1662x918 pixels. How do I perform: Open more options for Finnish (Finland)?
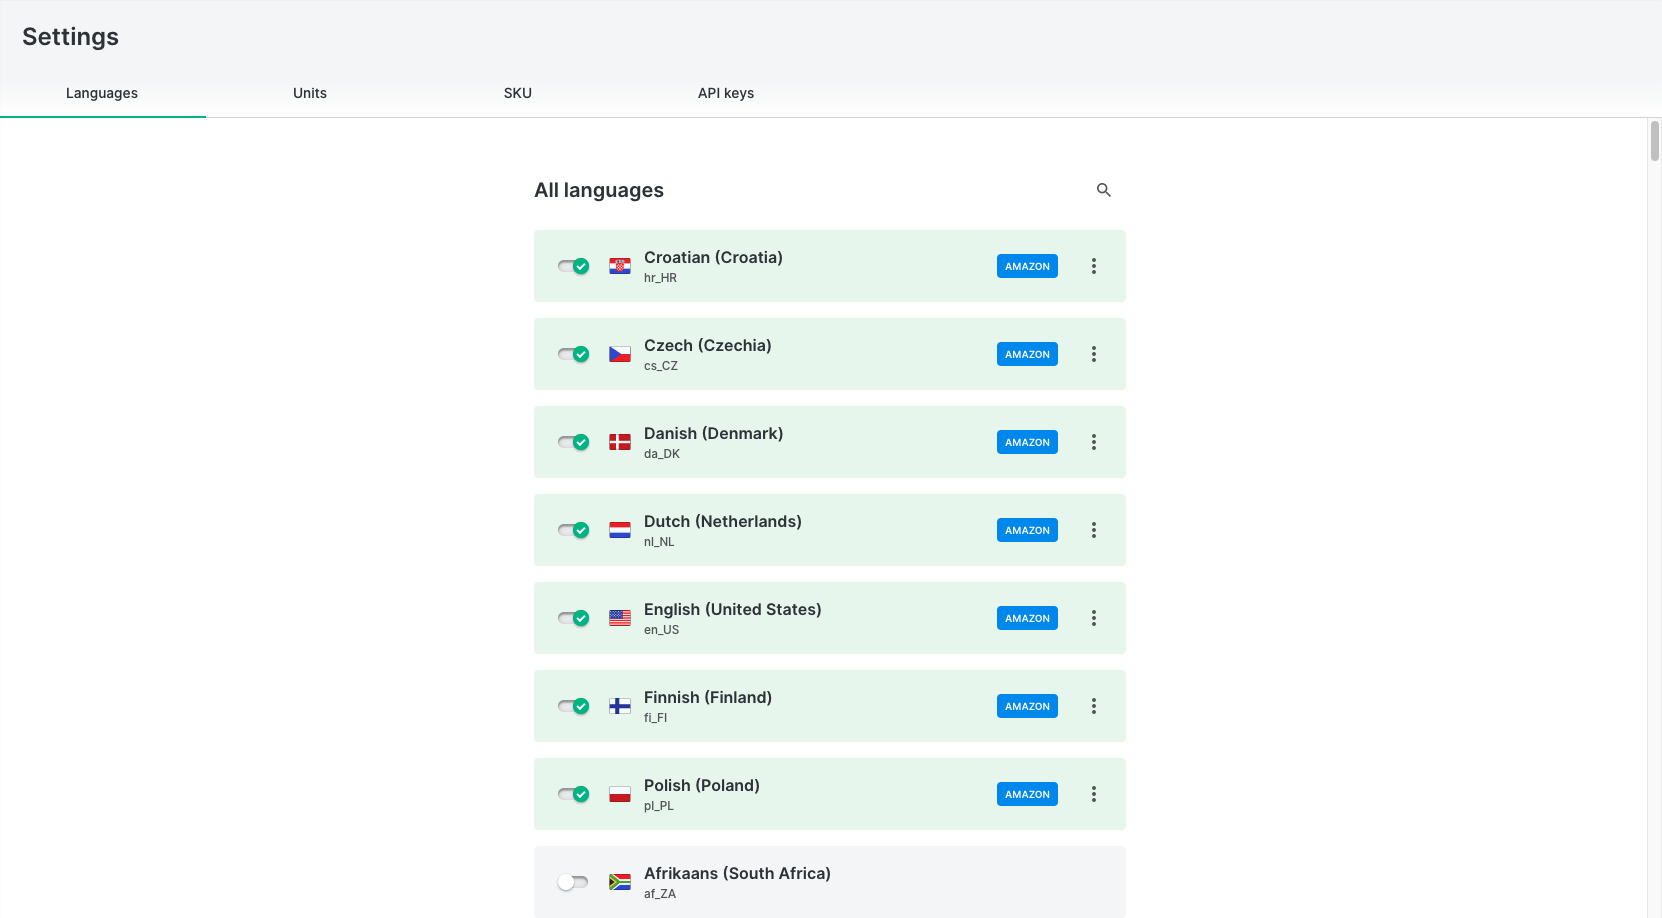(1094, 706)
